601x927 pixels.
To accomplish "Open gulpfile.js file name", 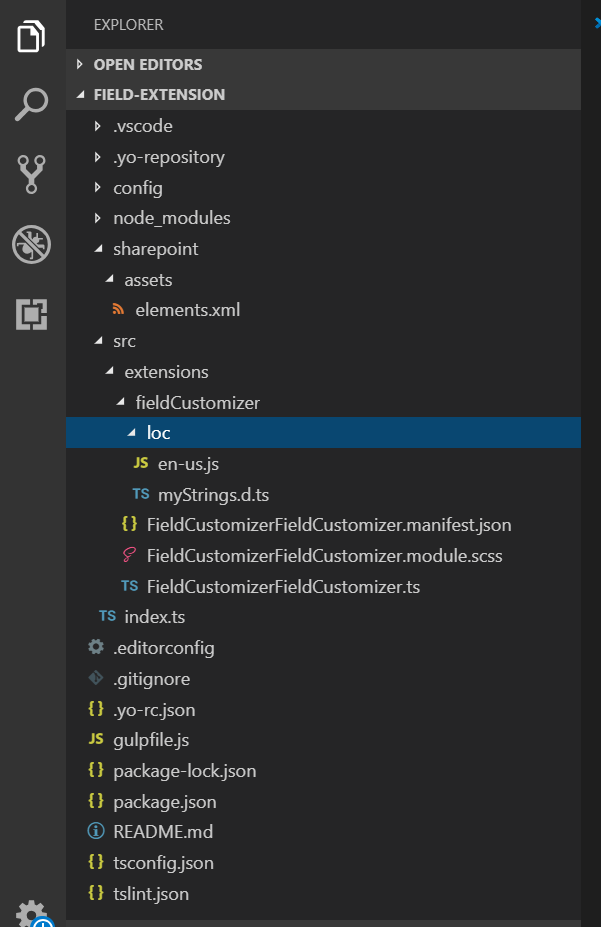I will (151, 740).
